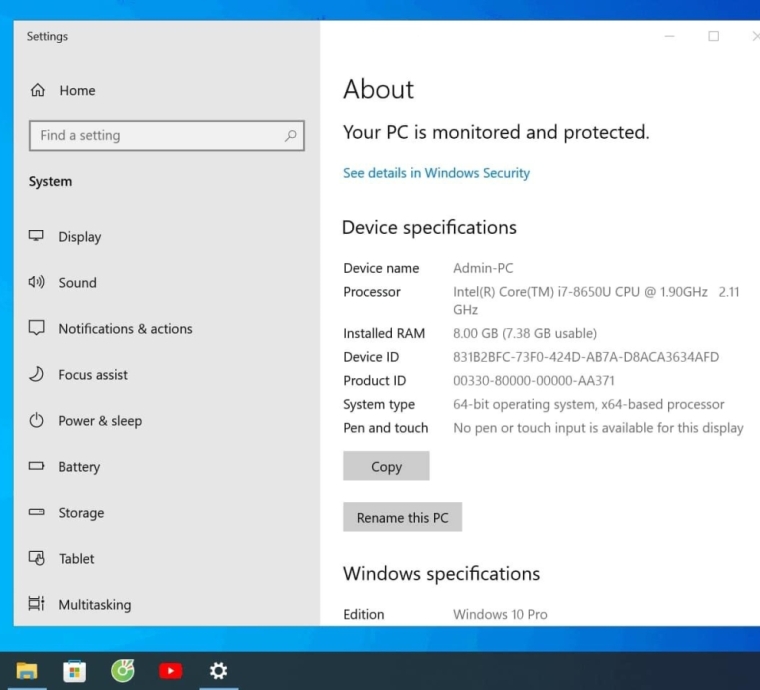
Task: Click the Multitasking icon in sidebar
Action: (36, 604)
